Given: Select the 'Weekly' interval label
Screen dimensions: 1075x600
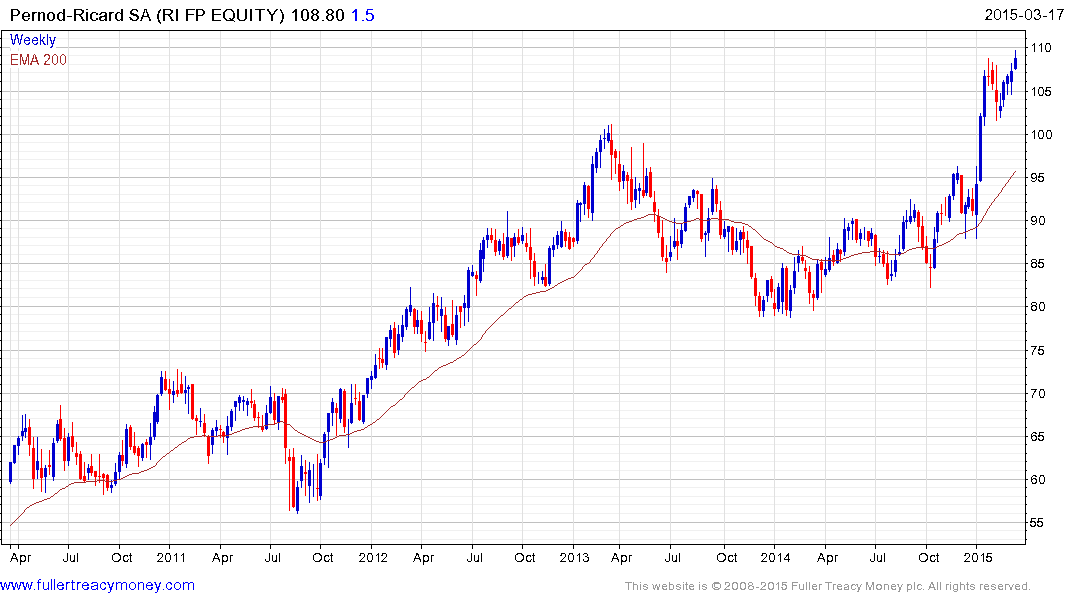Looking at the screenshot, I should [33, 40].
